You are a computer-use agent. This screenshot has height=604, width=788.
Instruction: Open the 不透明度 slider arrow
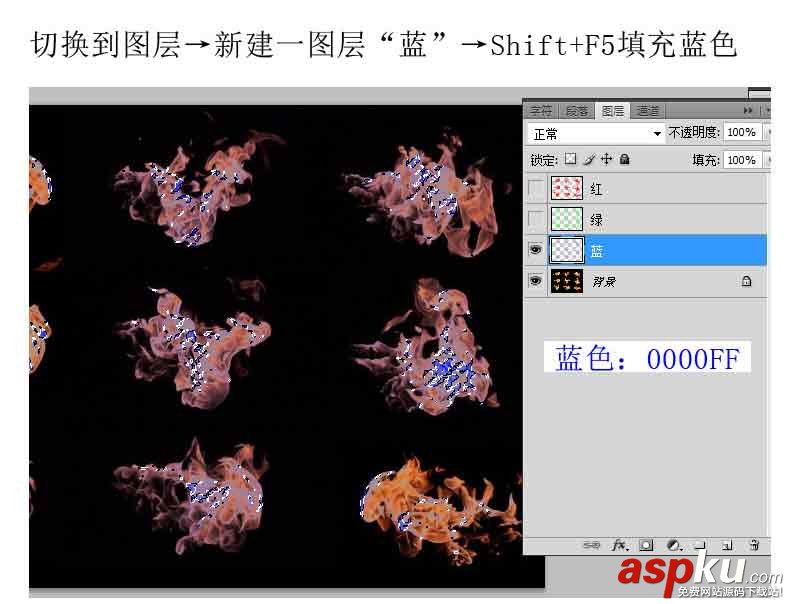766,133
